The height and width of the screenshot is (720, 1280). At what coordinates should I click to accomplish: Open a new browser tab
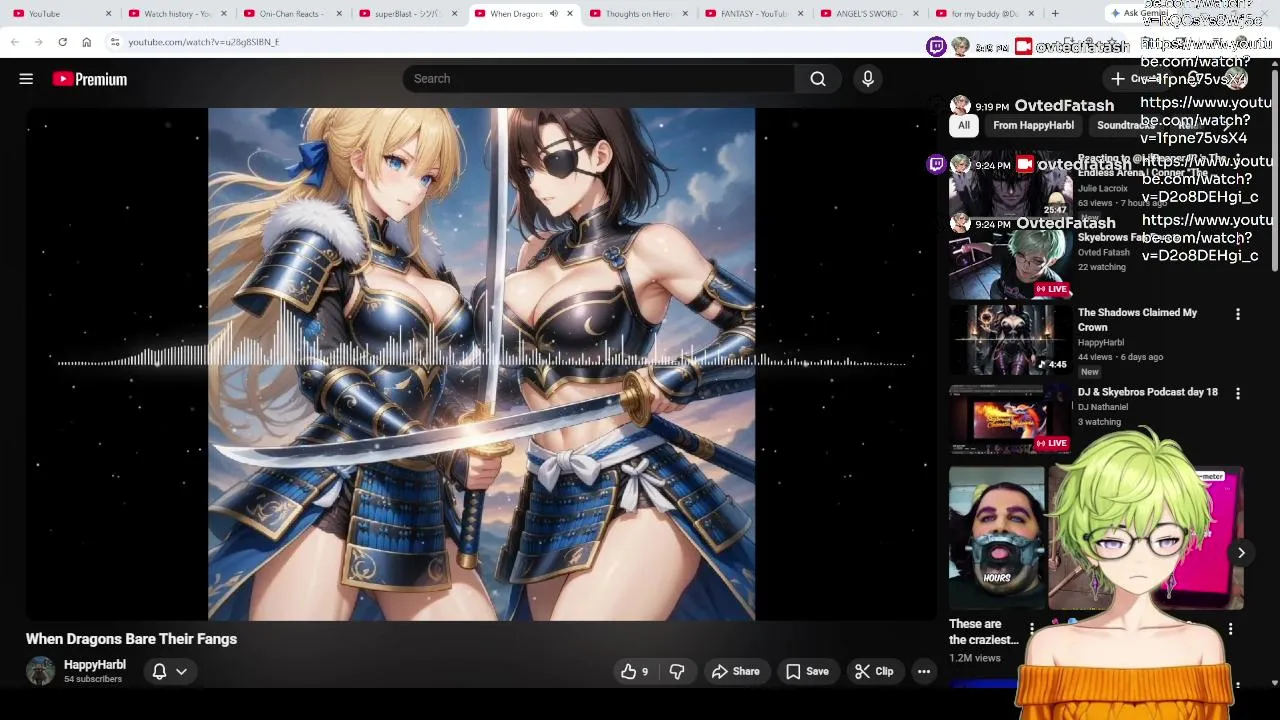tap(1054, 14)
